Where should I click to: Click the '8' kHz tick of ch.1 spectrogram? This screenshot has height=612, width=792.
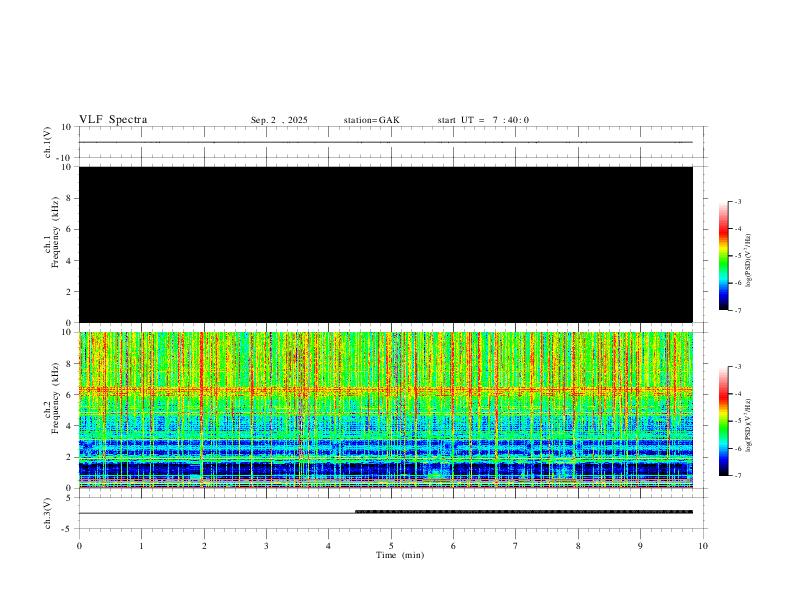(70, 198)
